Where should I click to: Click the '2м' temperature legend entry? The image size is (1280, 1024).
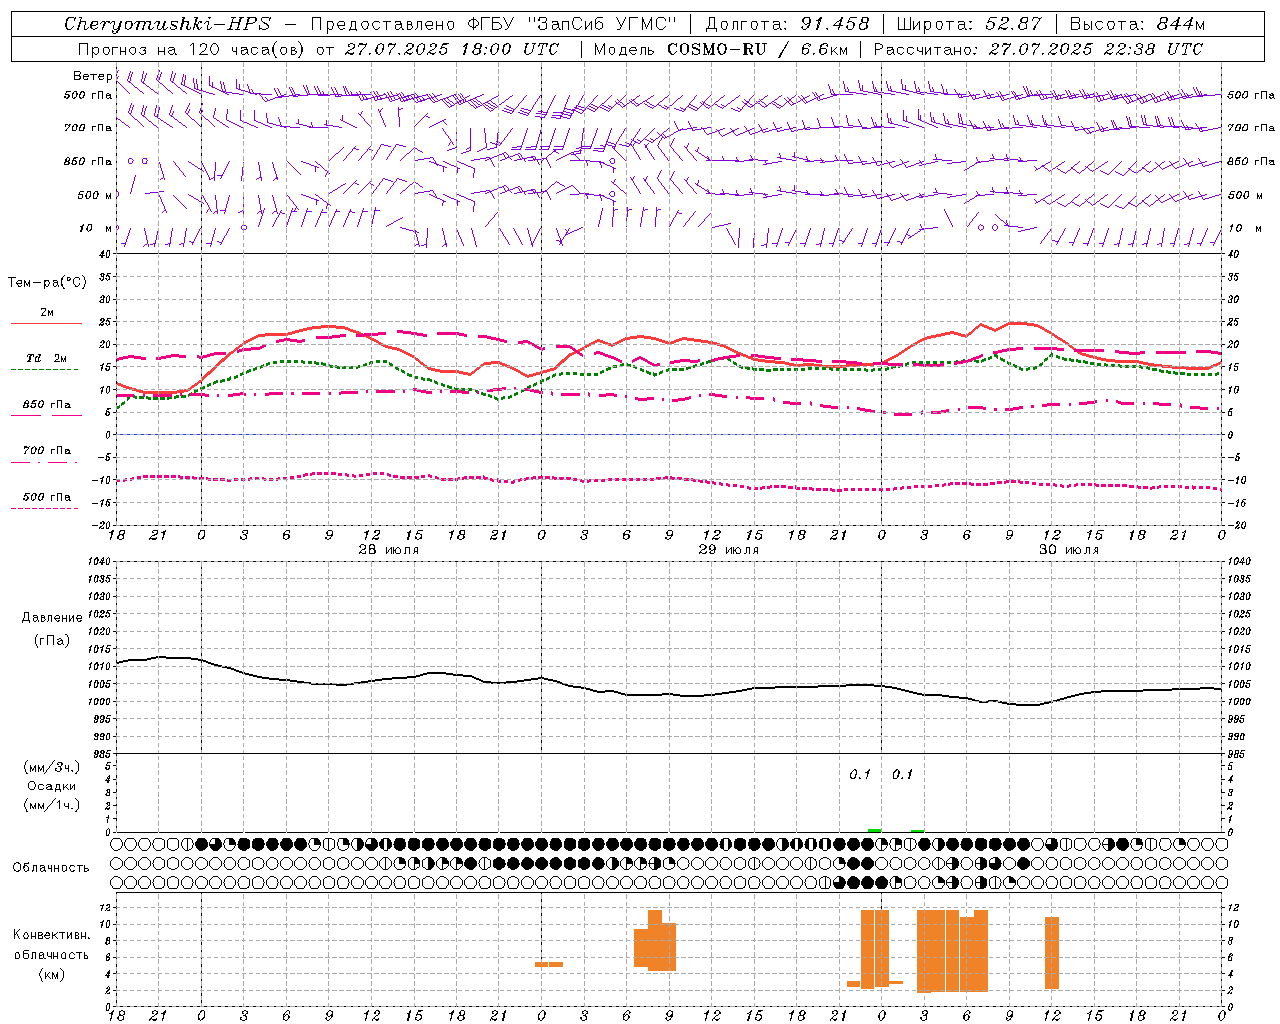coord(47,313)
